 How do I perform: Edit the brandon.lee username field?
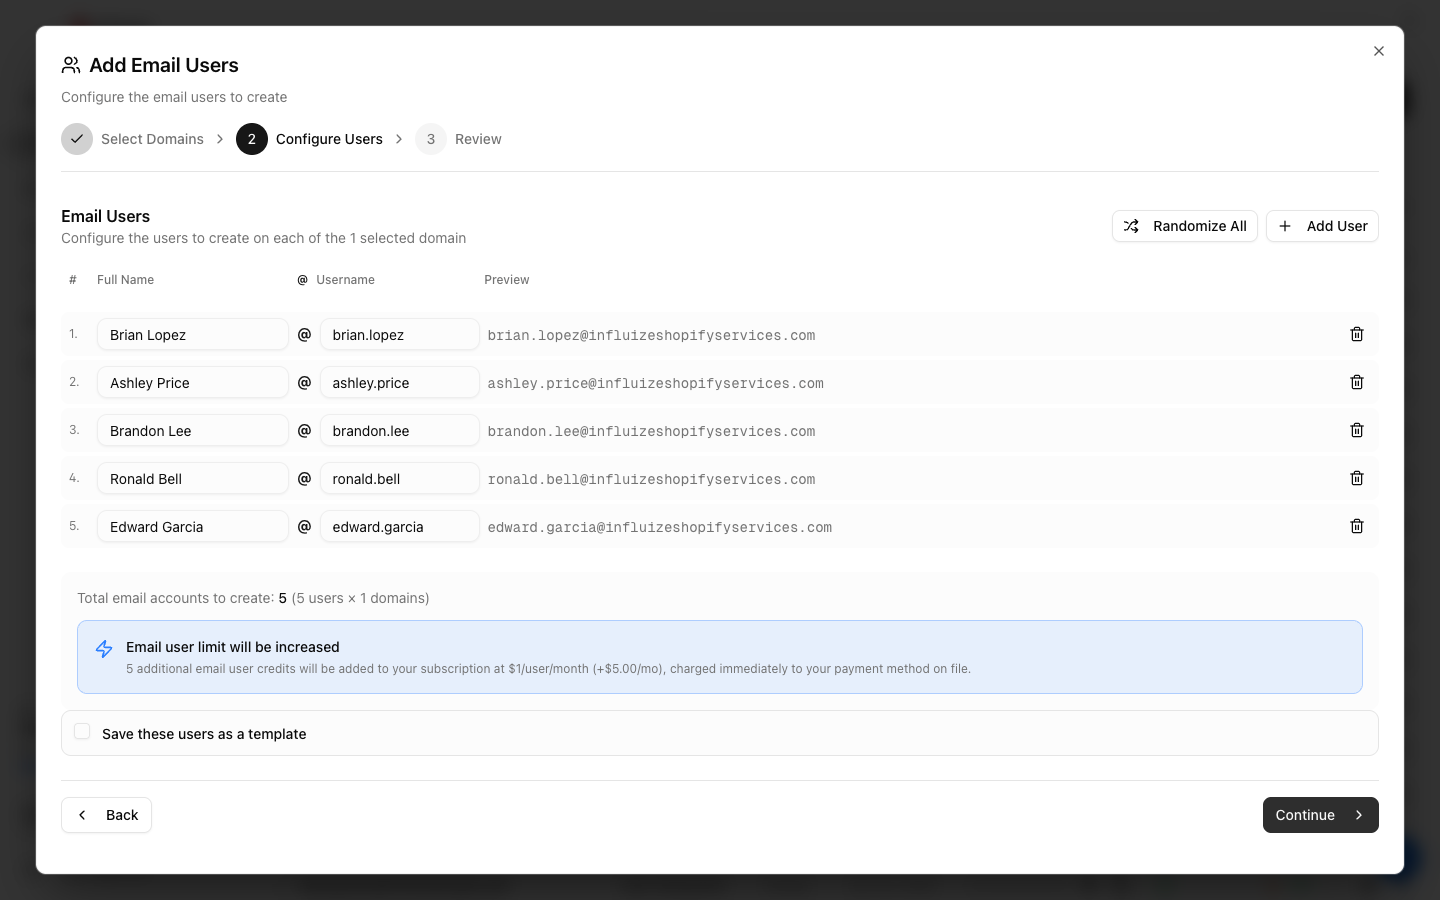pos(400,430)
